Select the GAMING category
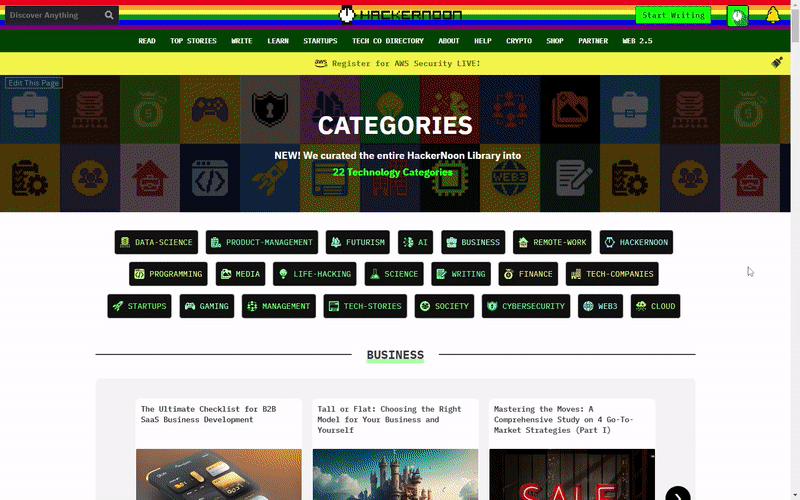800x500 pixels. click(x=207, y=306)
